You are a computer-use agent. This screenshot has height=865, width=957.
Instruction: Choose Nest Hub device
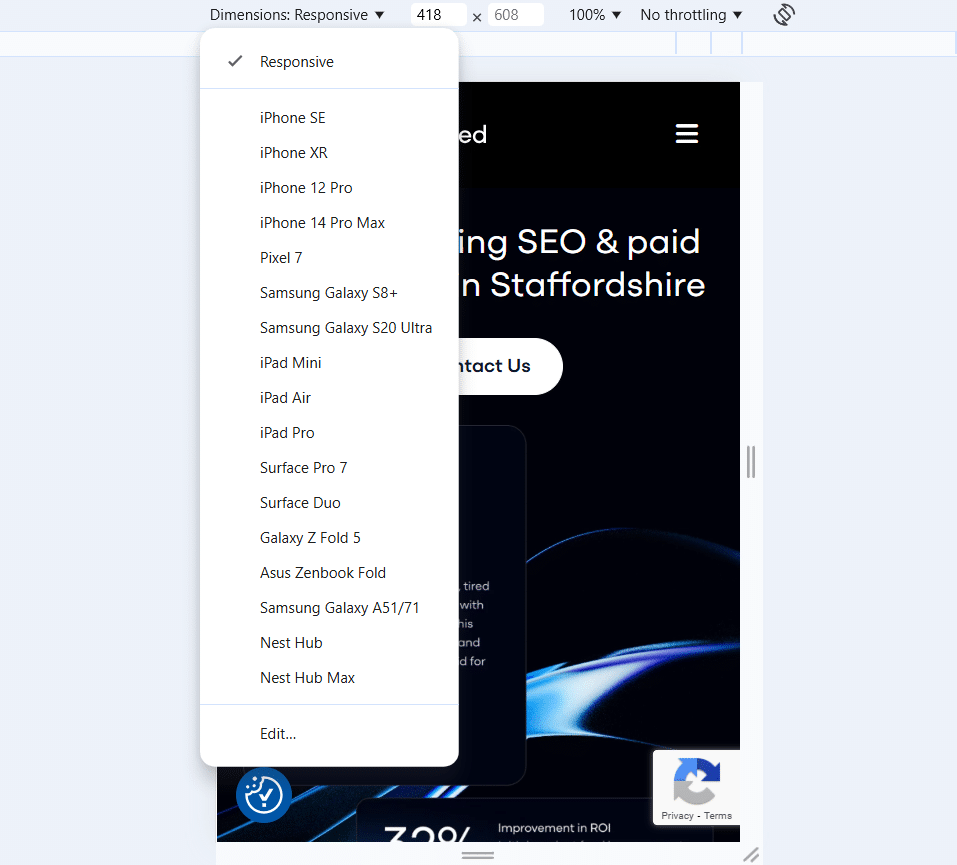coord(329,643)
